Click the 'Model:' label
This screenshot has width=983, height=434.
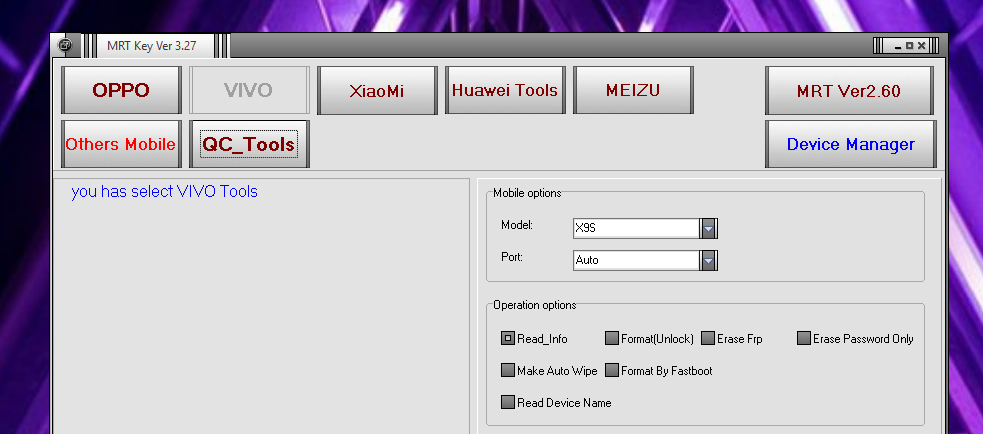tap(517, 225)
